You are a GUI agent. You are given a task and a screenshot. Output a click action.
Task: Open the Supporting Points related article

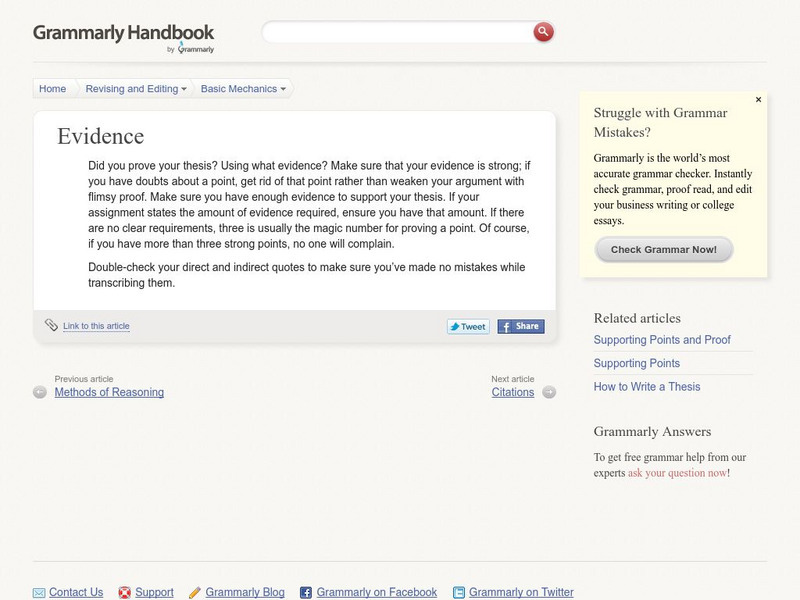pos(637,363)
